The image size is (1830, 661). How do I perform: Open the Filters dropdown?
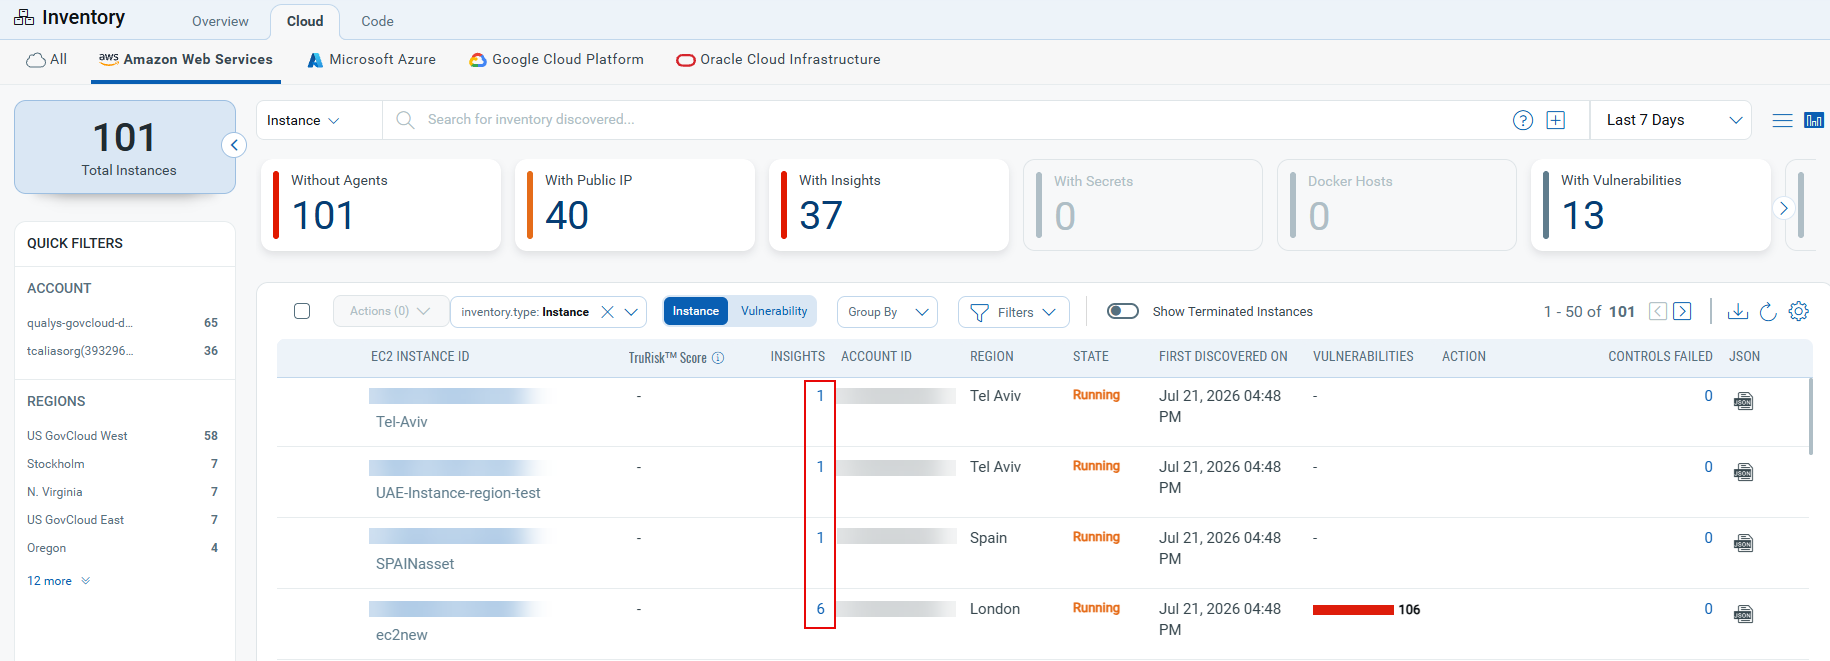[1014, 312]
